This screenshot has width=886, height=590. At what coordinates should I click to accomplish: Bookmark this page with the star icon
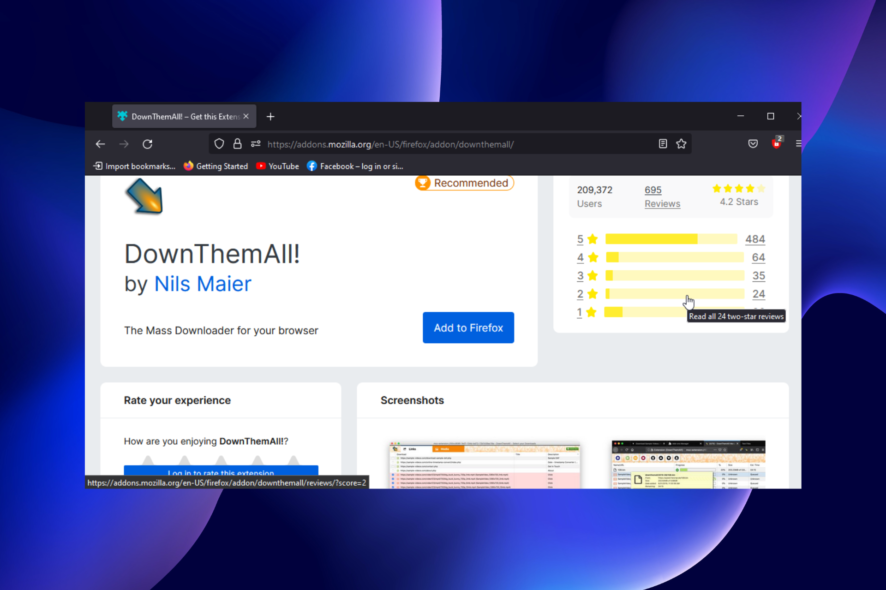681,144
